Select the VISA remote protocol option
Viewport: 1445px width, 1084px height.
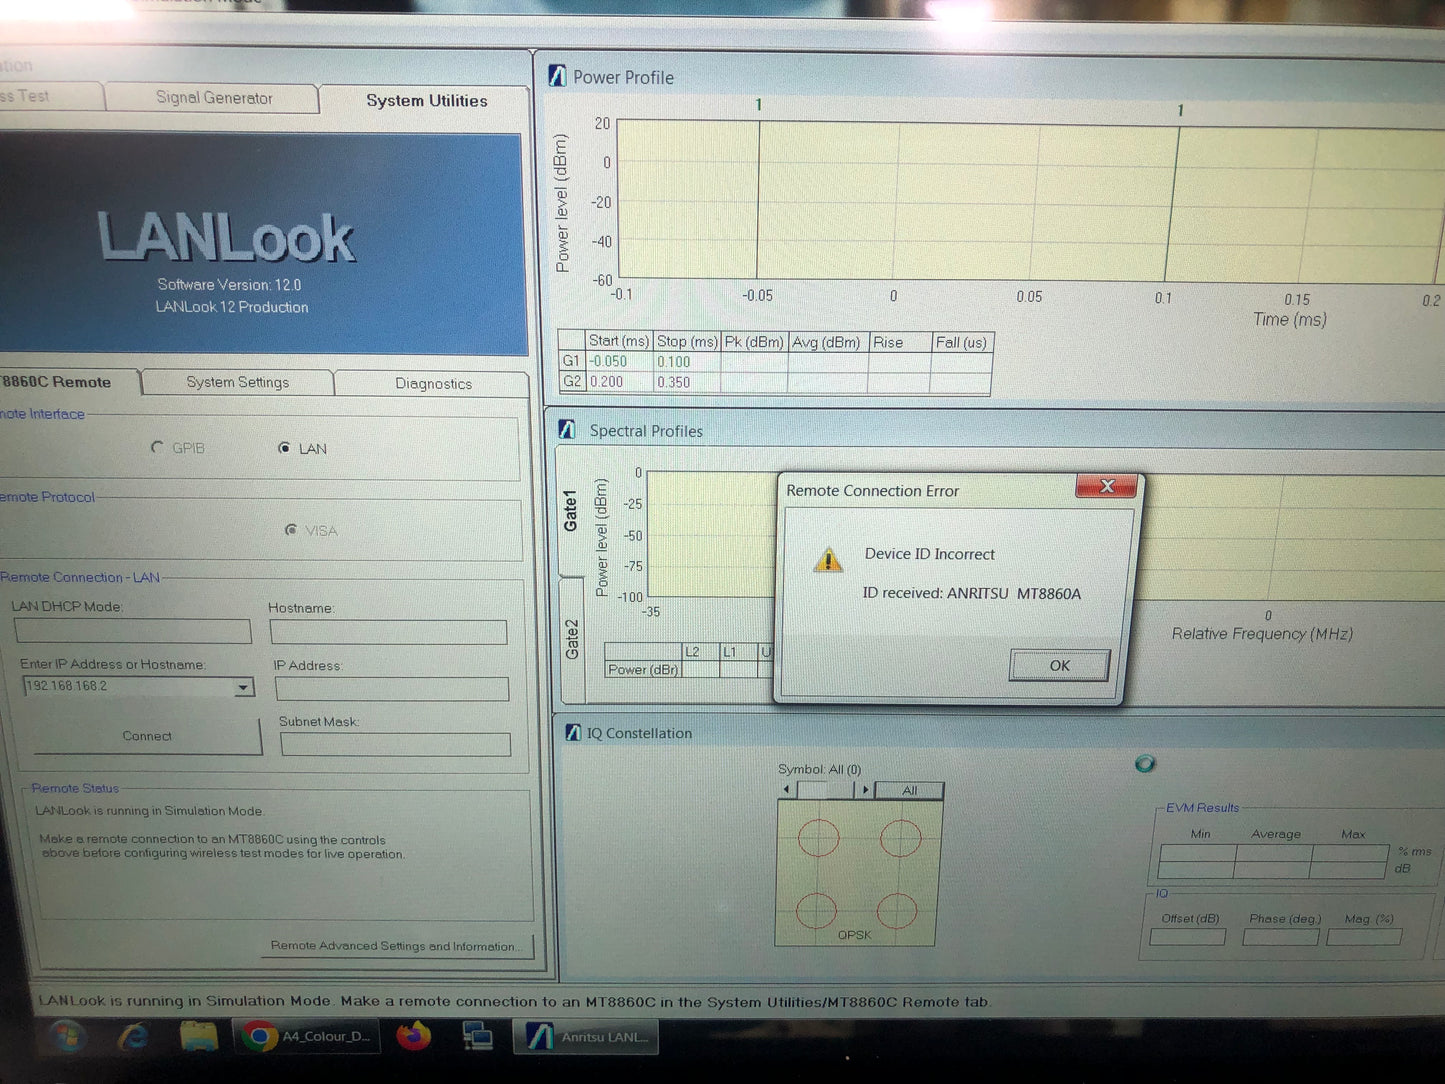pos(291,530)
